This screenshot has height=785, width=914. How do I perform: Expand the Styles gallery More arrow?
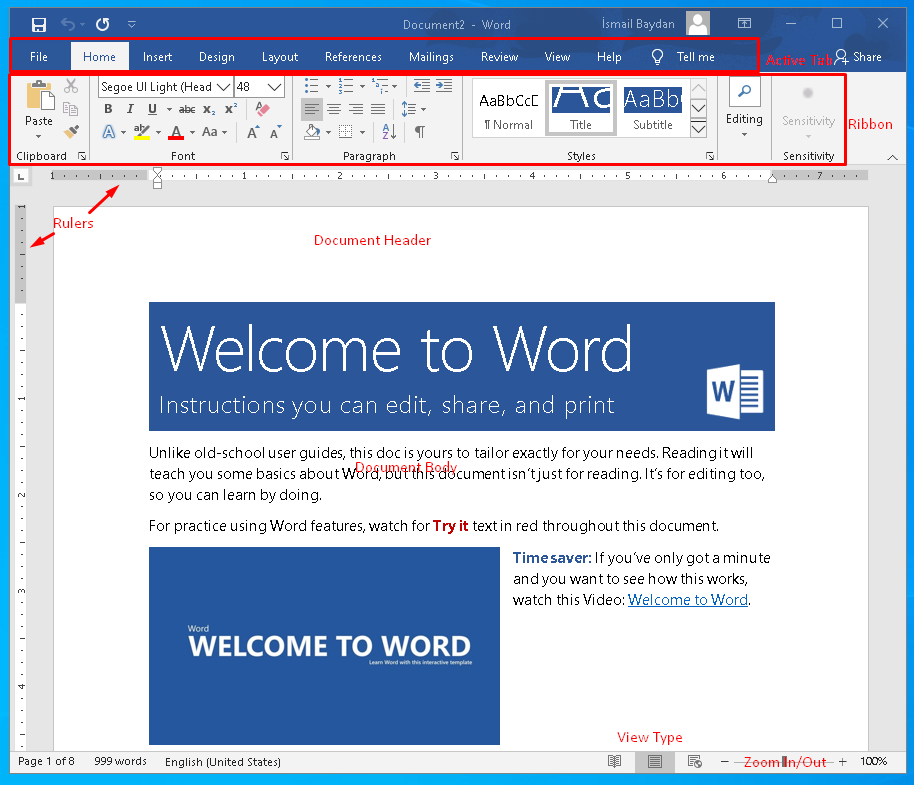click(698, 129)
